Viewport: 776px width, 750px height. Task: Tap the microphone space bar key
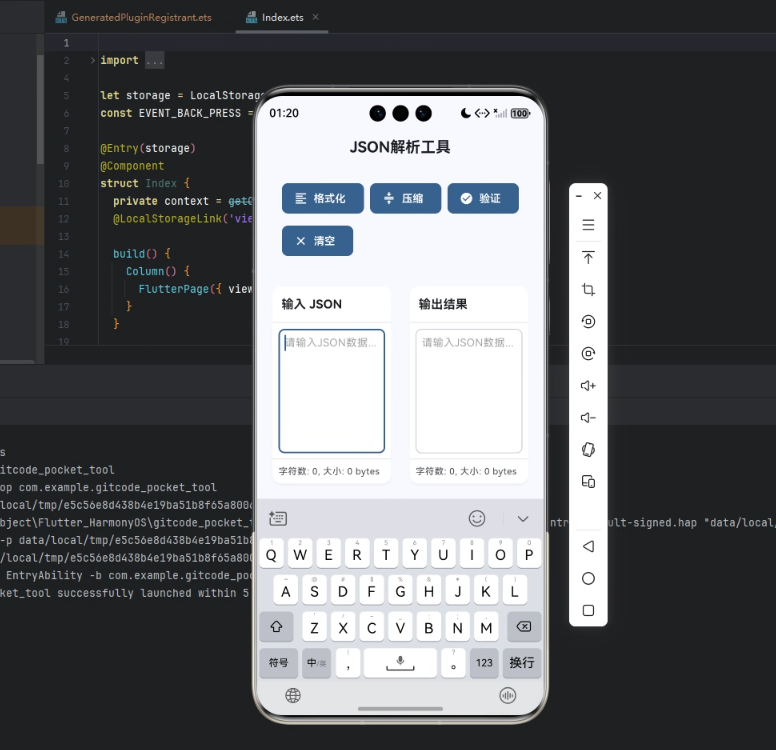(x=400, y=662)
